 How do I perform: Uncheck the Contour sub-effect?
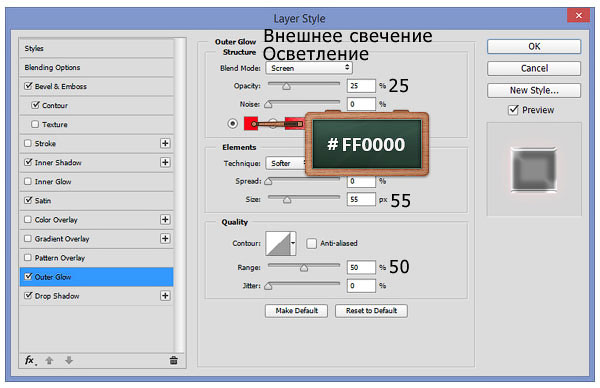(35, 105)
